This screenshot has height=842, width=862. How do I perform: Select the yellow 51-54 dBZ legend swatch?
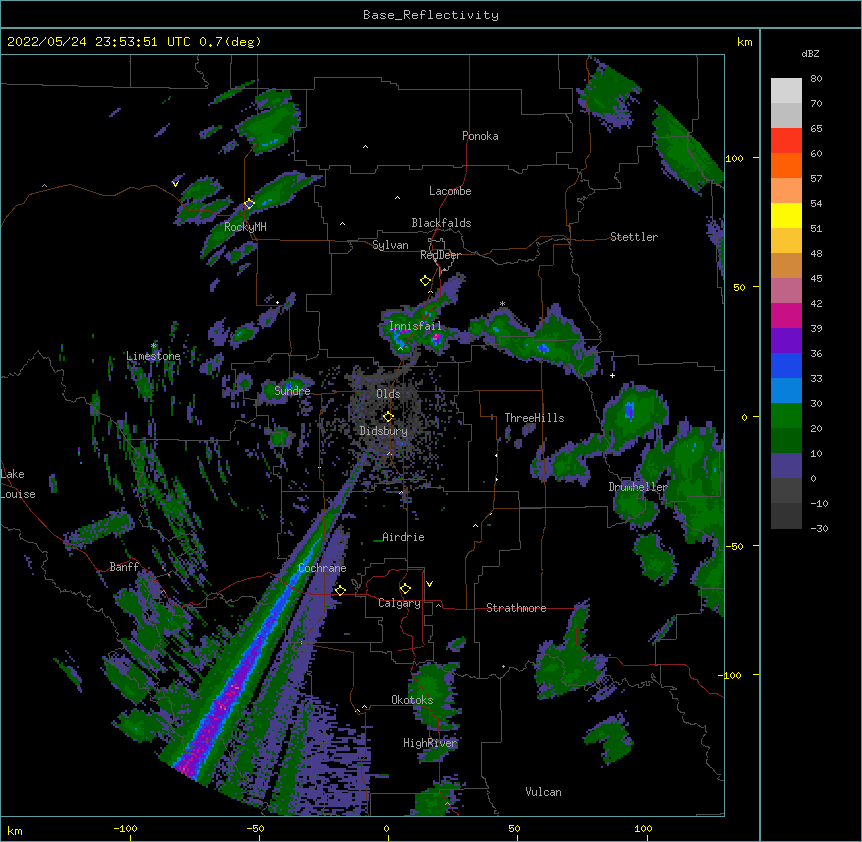tap(786, 215)
